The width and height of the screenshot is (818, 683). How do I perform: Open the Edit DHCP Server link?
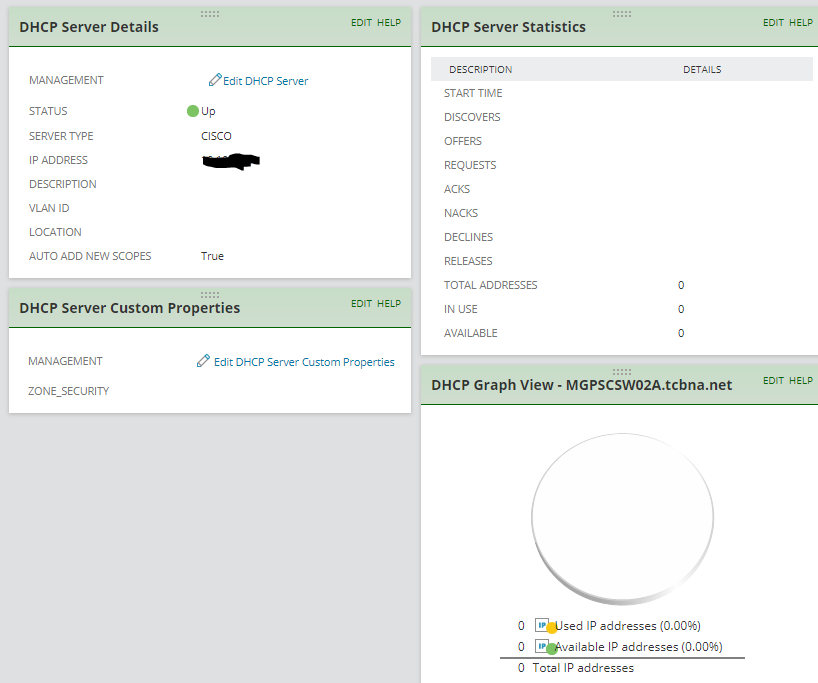point(266,81)
